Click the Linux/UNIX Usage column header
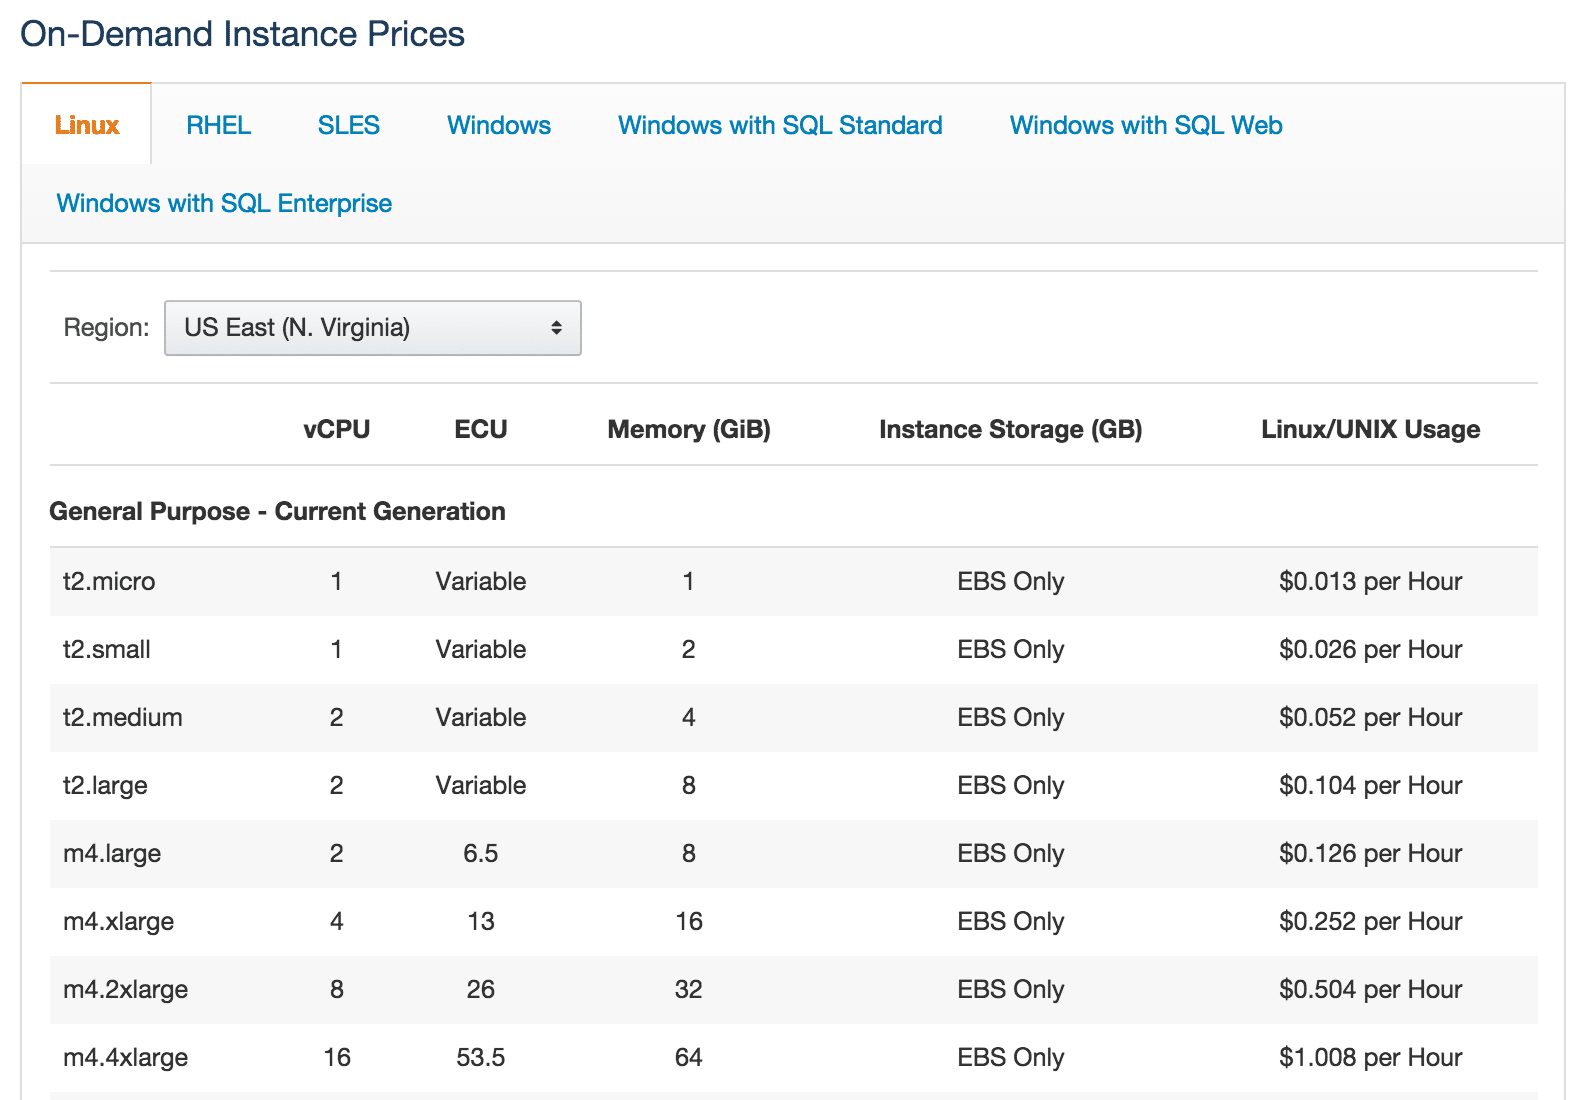Viewport: 1576px width, 1100px height. [x=1369, y=429]
